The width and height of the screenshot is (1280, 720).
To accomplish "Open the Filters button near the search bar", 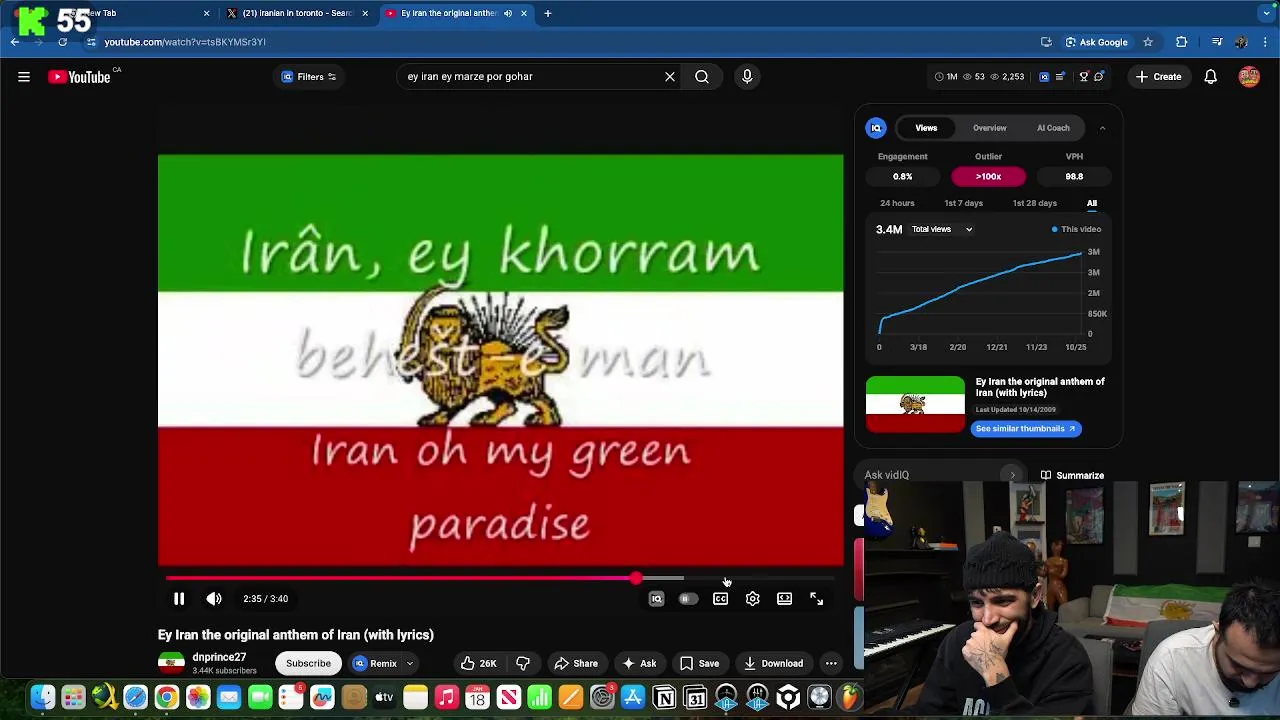I will [x=309, y=76].
